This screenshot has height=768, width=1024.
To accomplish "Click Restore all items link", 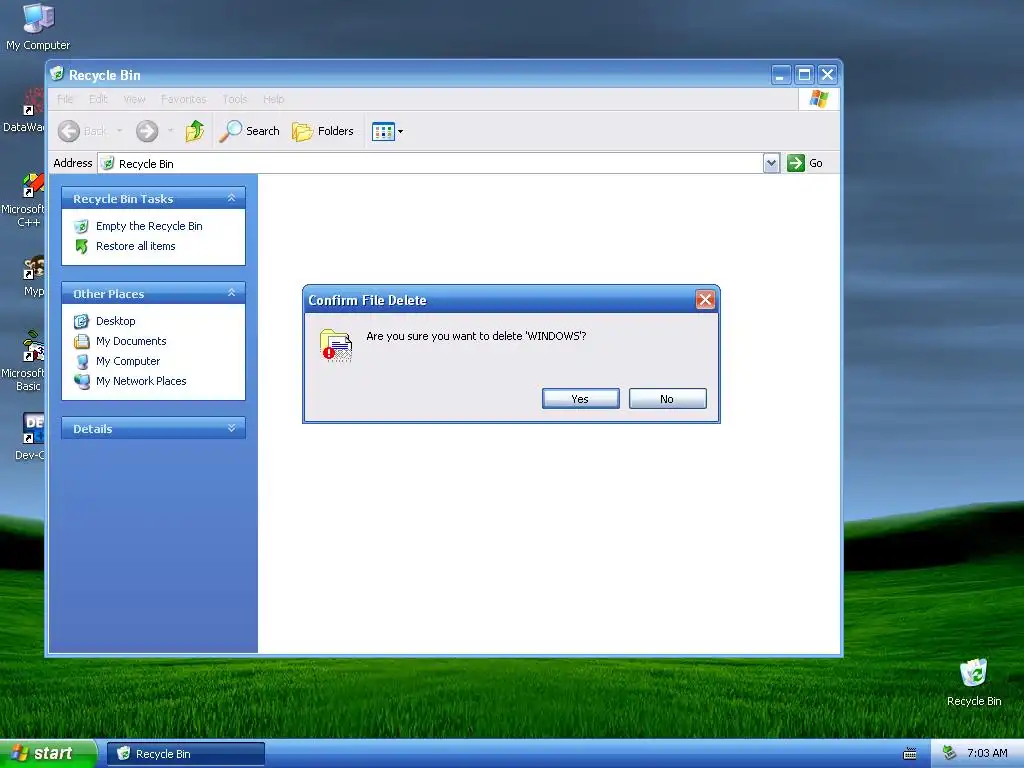I will coord(135,246).
